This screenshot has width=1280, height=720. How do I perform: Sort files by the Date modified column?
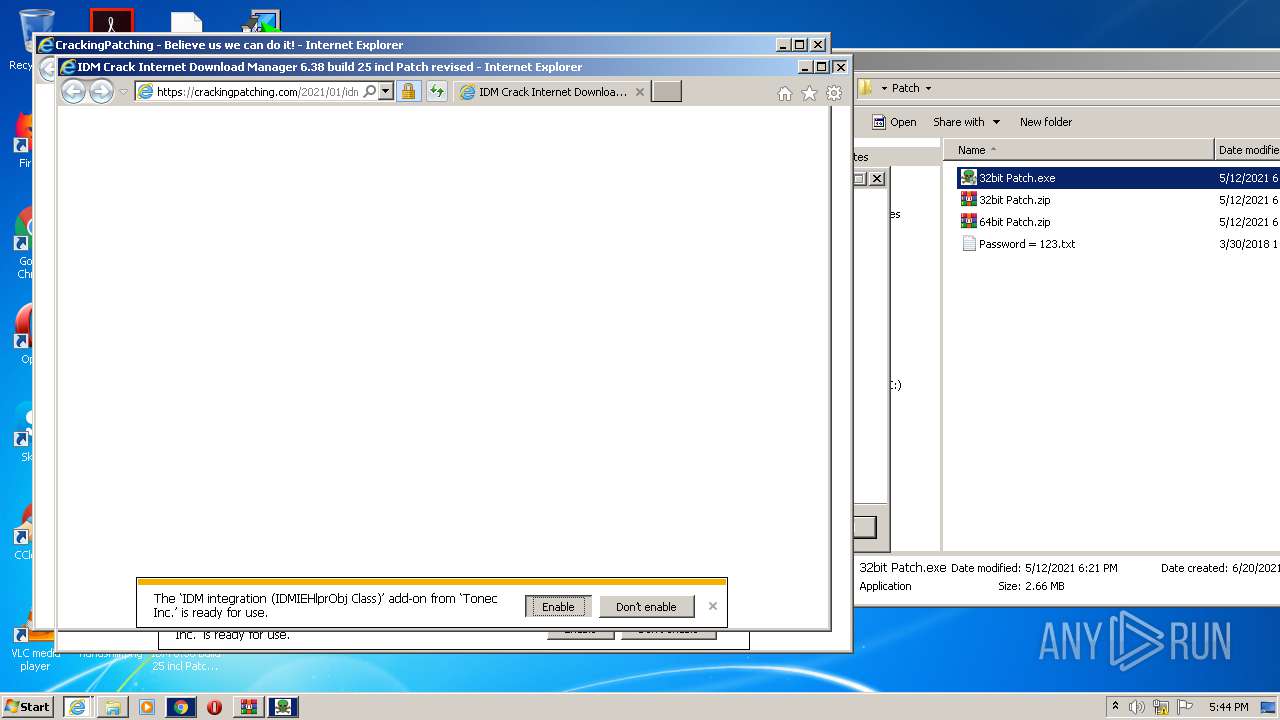(x=1248, y=150)
